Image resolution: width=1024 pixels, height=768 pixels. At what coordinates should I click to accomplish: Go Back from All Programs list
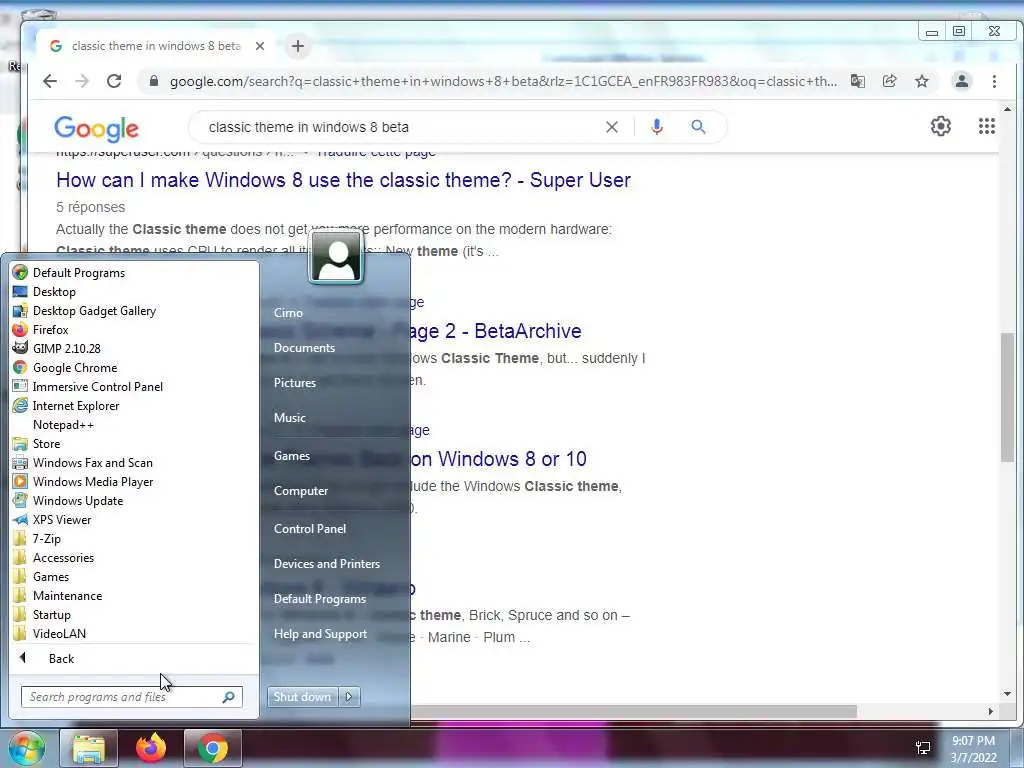coord(61,658)
